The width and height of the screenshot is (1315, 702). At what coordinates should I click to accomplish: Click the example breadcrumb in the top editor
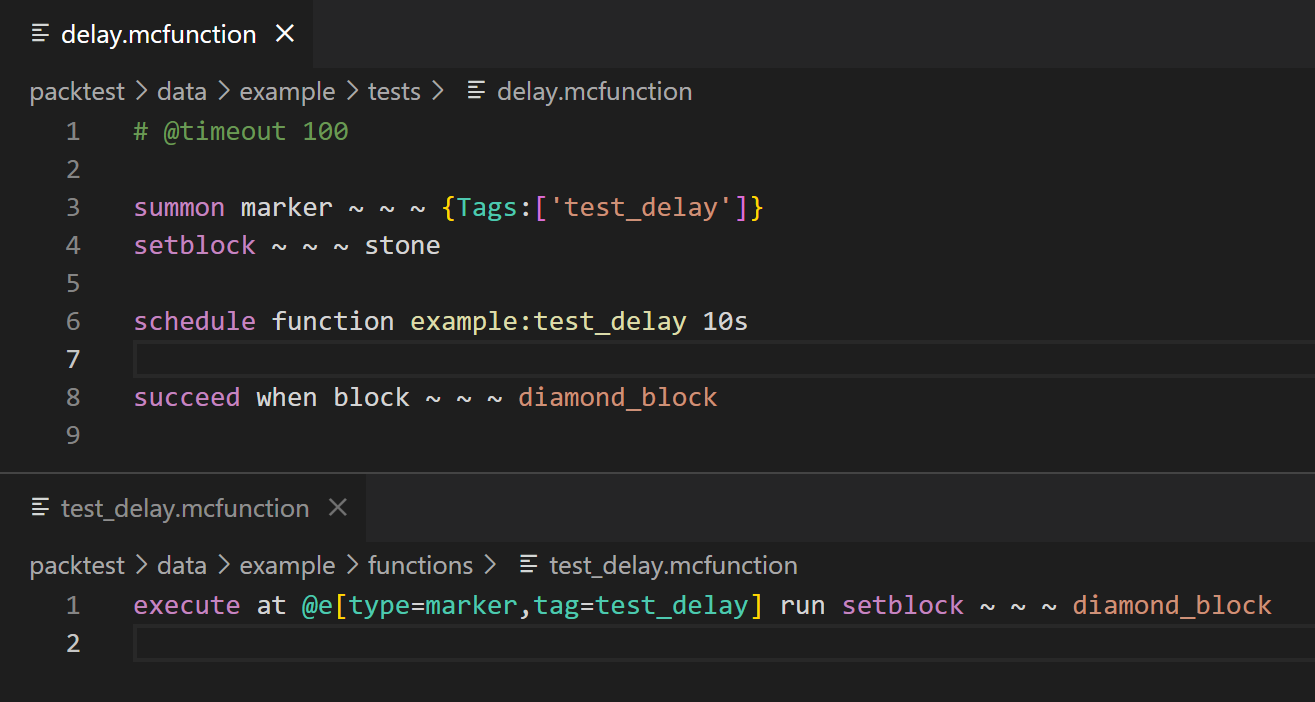(x=287, y=91)
